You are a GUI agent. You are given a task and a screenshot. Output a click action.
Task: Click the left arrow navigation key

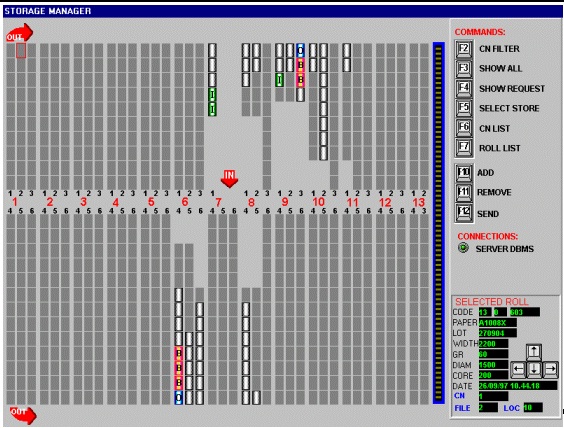coord(518,369)
